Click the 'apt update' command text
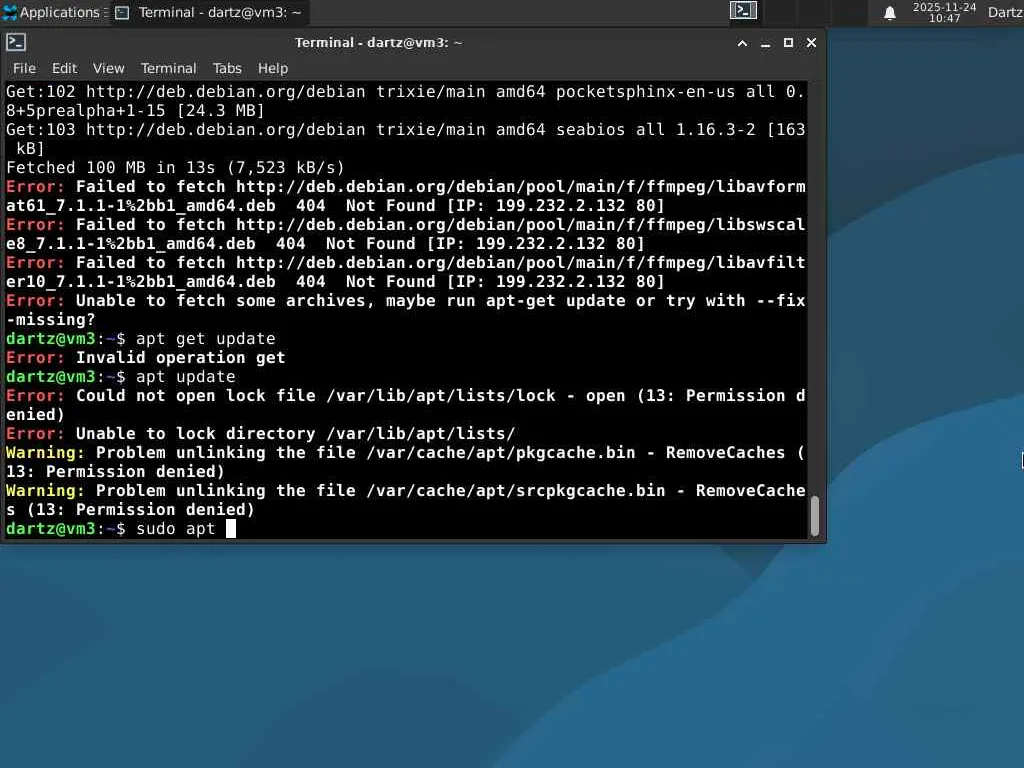Viewport: 1024px width, 768px height. pos(185,377)
